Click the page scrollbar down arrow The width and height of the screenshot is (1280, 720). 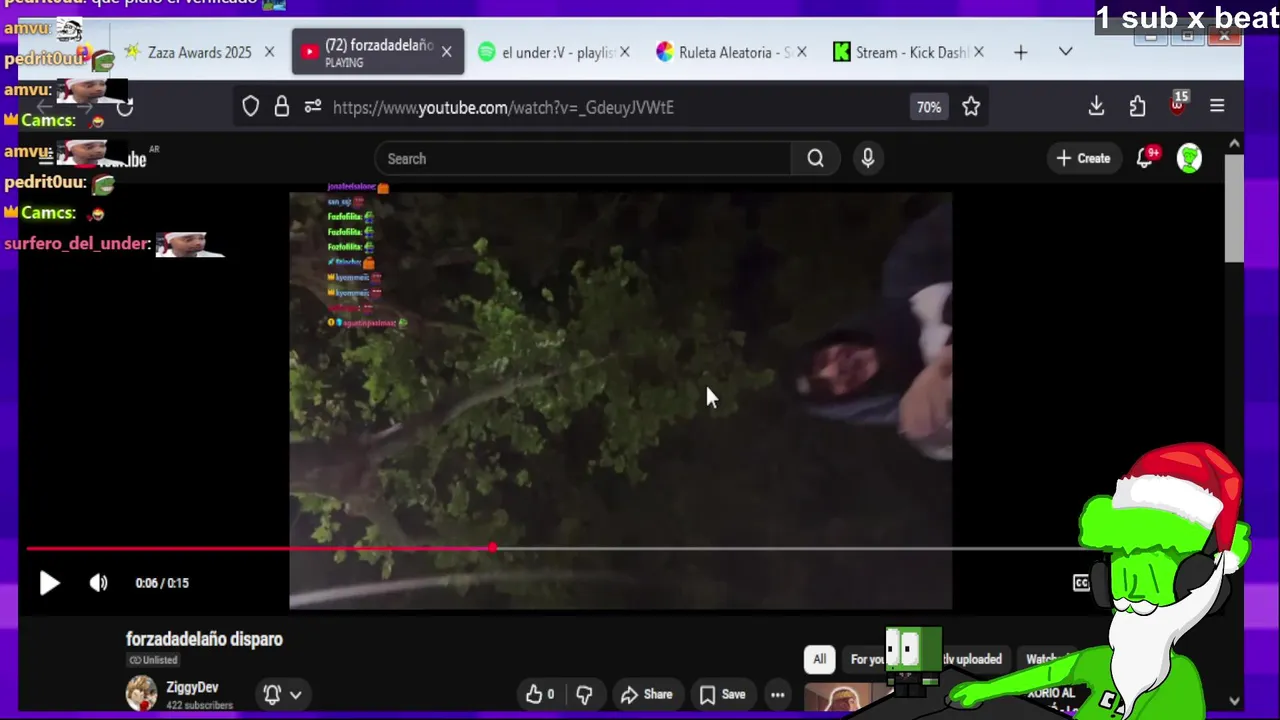pos(1234,701)
